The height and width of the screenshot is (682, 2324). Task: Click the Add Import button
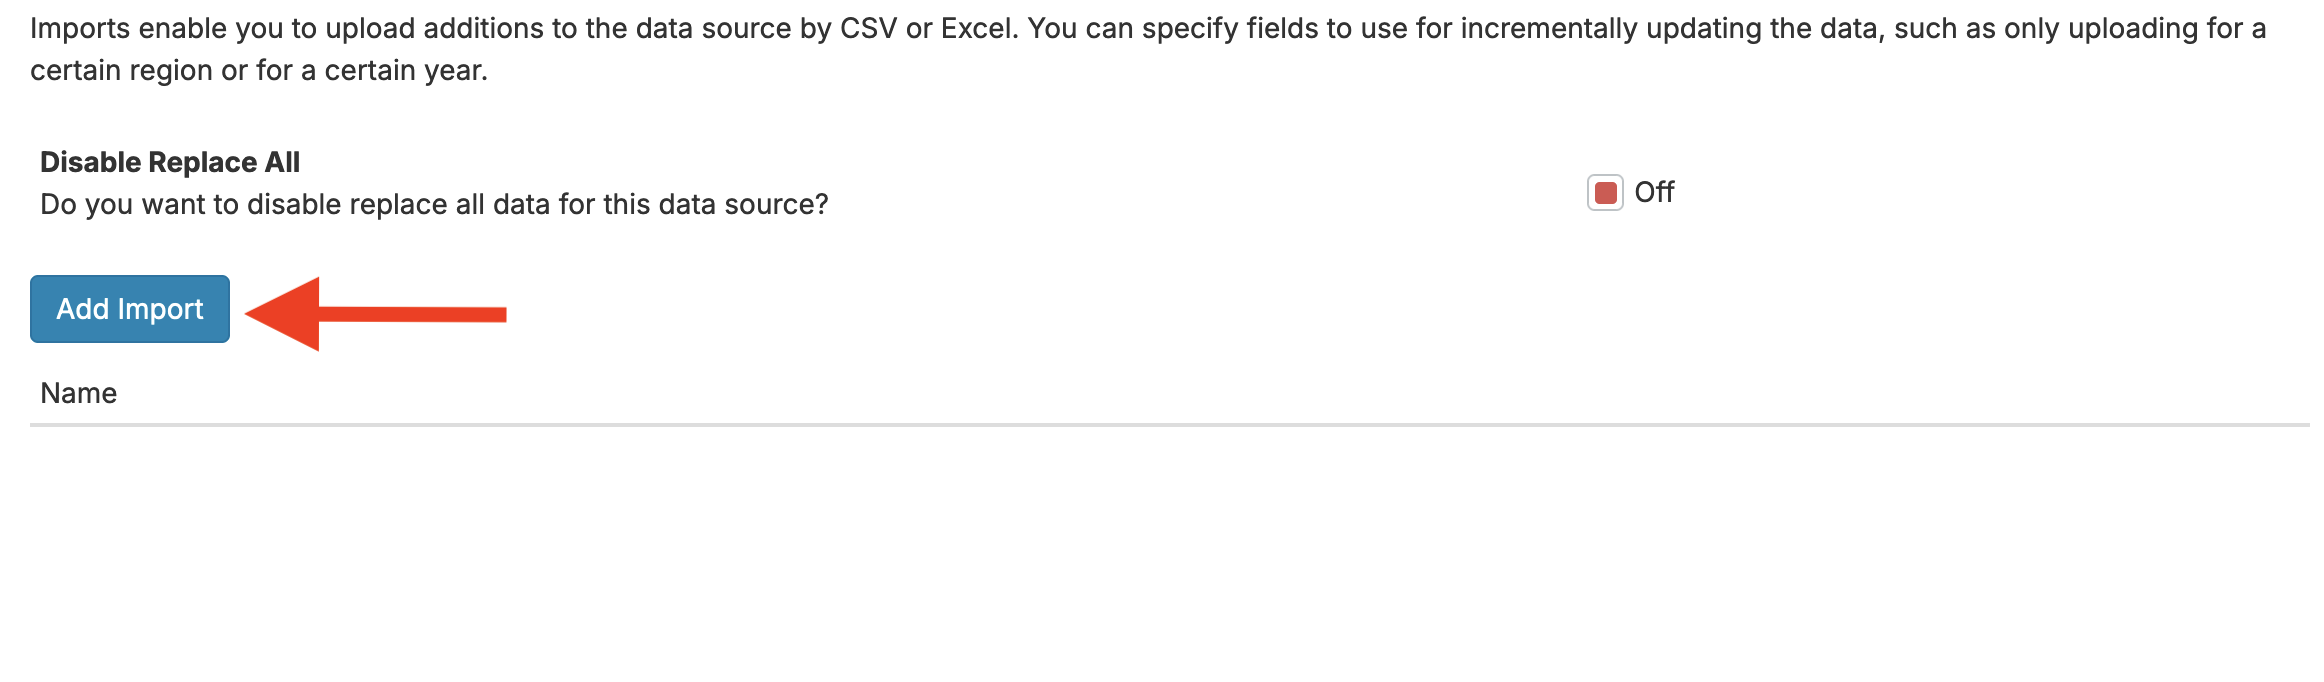pos(130,309)
